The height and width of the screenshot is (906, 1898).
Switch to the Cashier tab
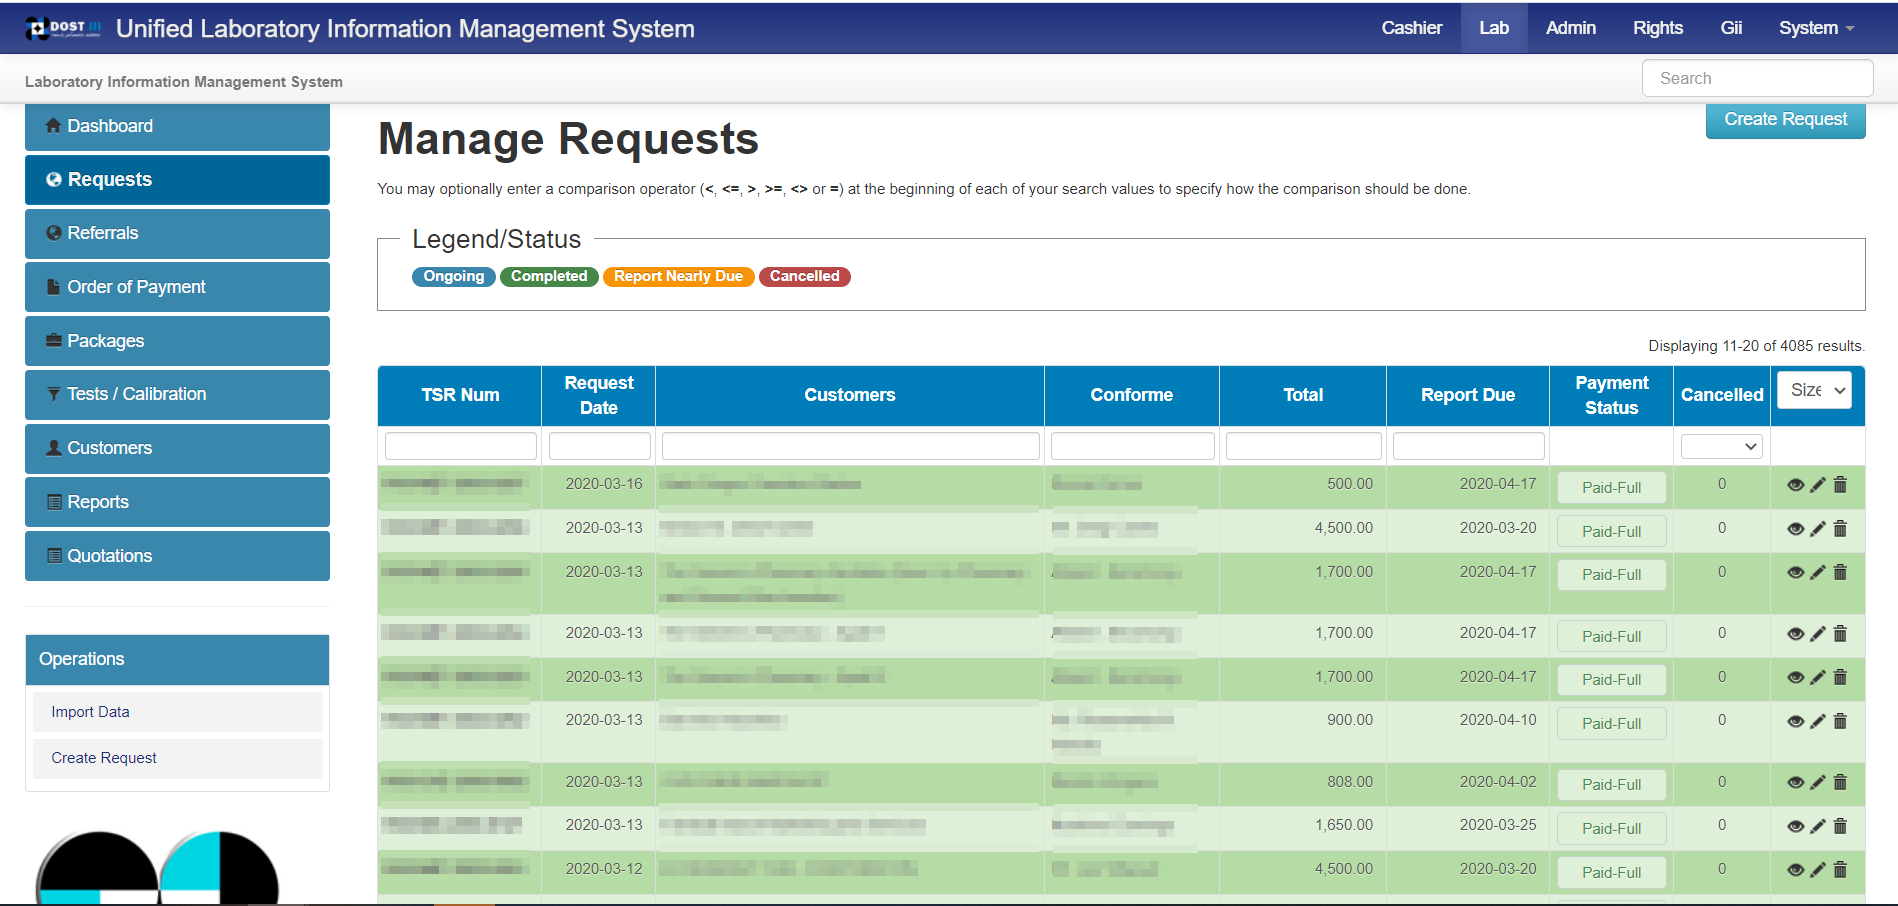coord(1411,28)
